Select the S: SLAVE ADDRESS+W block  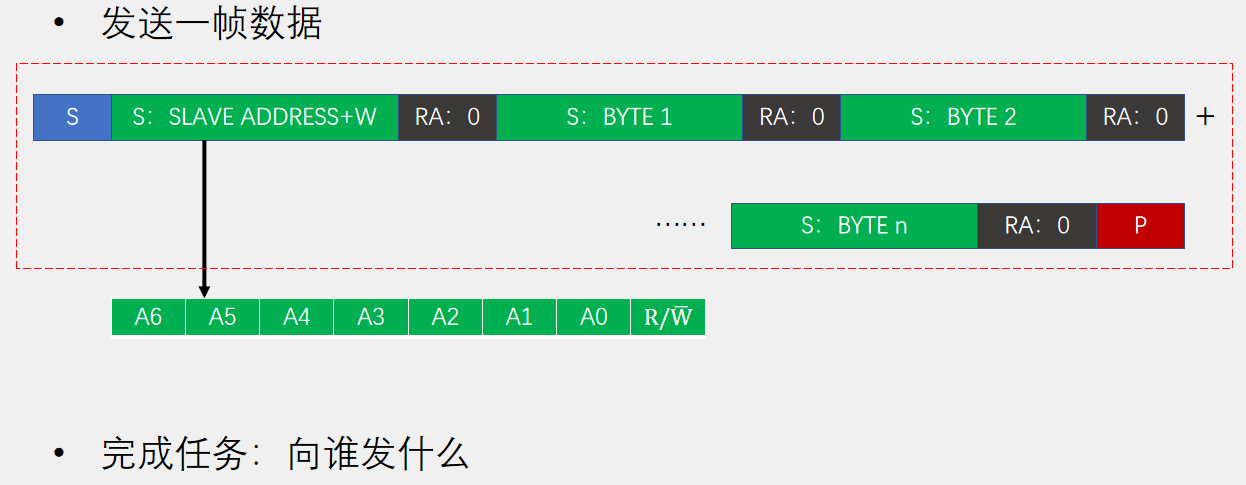click(x=255, y=117)
